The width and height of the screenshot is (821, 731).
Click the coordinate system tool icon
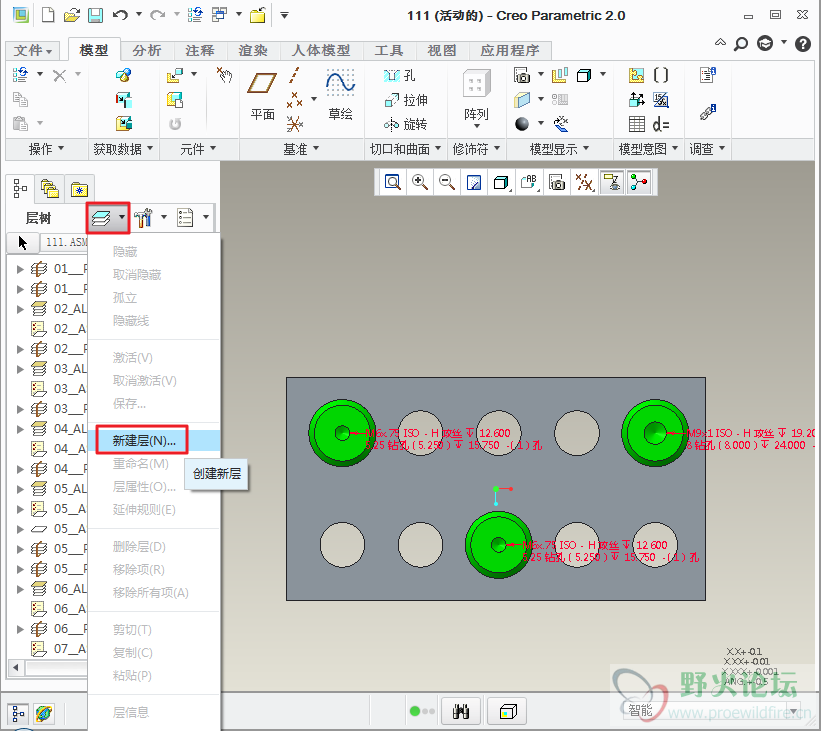point(295,124)
